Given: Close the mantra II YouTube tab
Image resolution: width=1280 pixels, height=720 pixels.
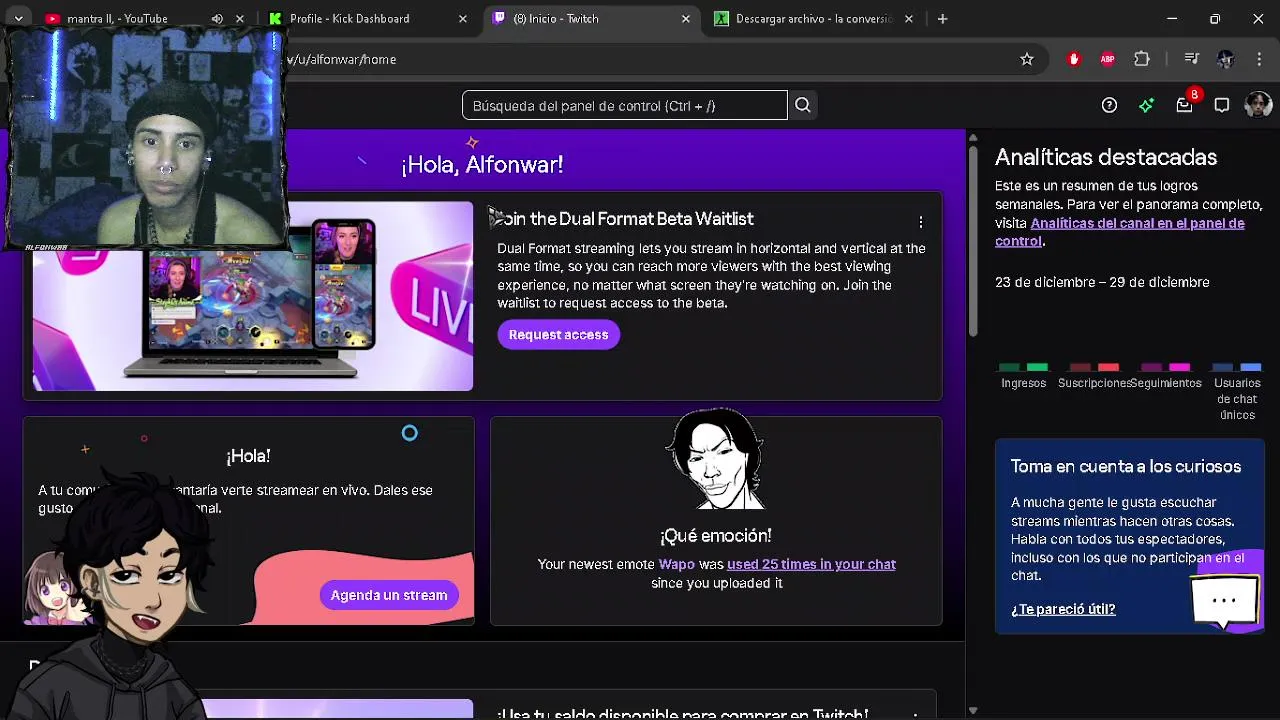Looking at the screenshot, I should [x=240, y=19].
